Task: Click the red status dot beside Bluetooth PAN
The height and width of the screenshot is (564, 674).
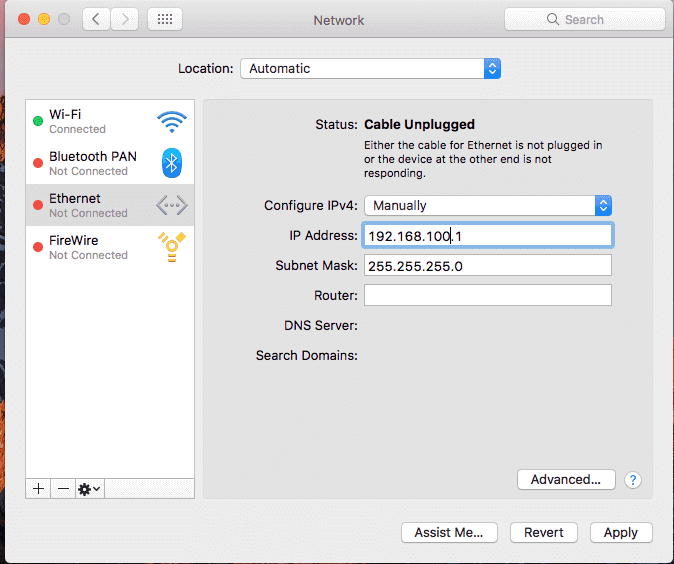Action: pyautogui.click(x=38, y=163)
